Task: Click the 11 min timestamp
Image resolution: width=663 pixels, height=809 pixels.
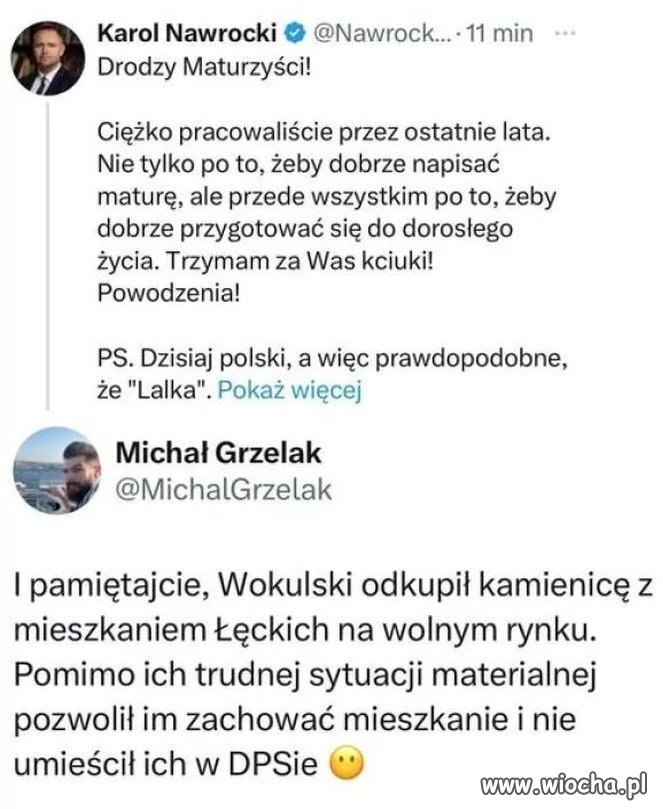Action: click(499, 34)
